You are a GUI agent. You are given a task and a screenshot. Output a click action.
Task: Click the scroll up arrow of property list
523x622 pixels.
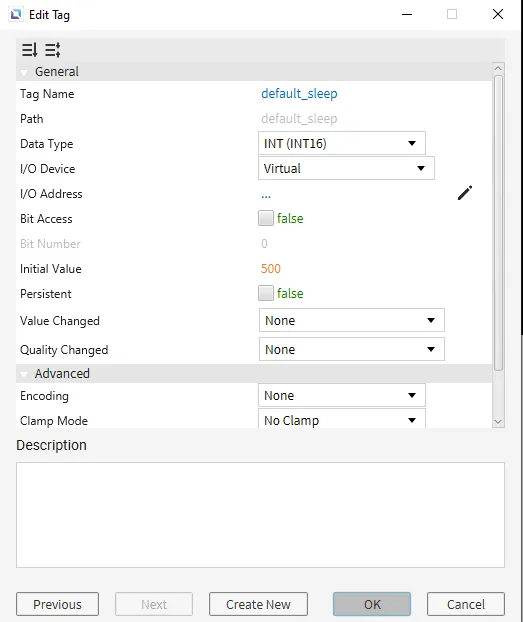coord(498,68)
